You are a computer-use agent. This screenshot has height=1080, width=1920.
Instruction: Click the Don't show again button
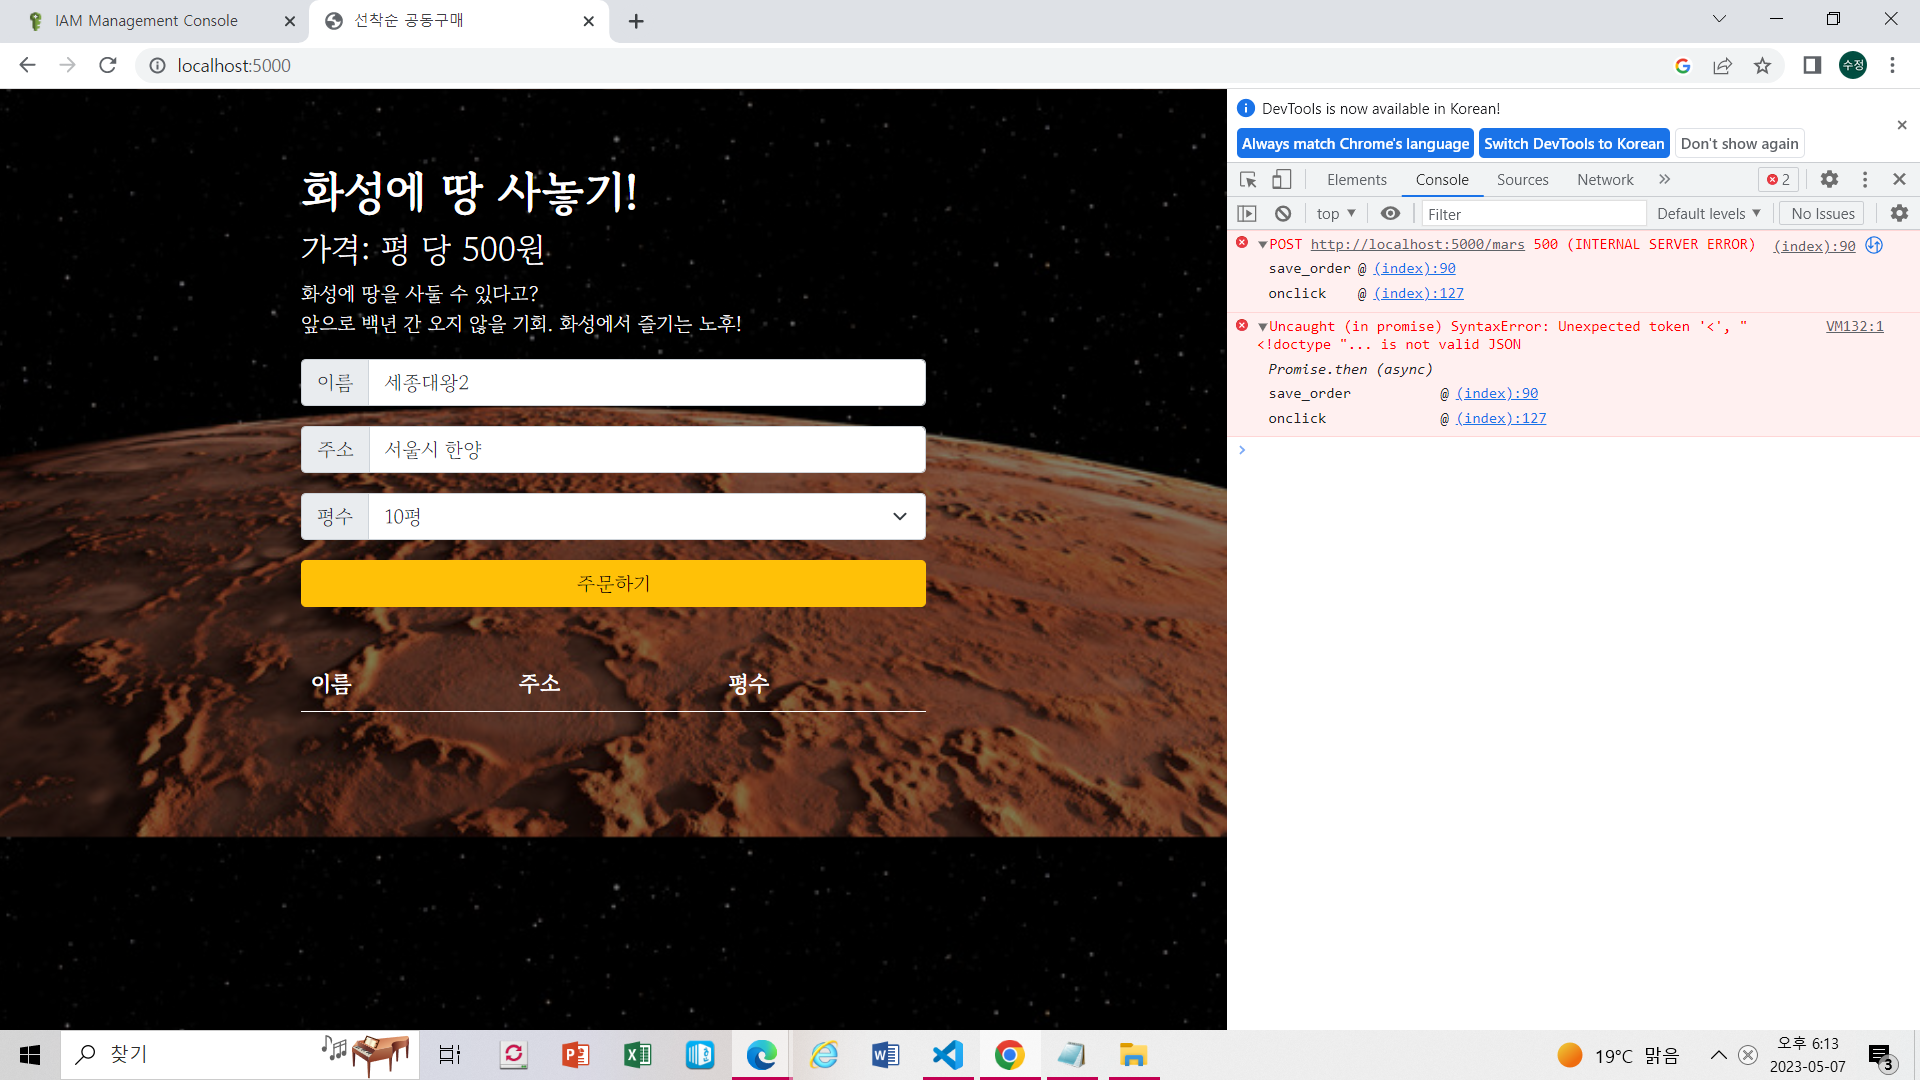coord(1739,144)
